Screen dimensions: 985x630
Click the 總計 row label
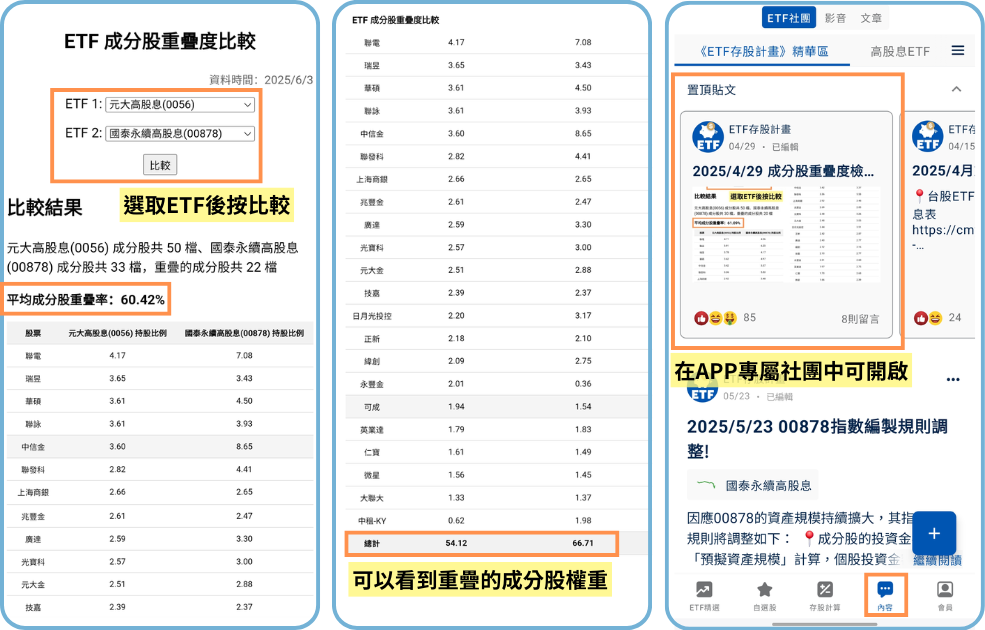pos(372,543)
